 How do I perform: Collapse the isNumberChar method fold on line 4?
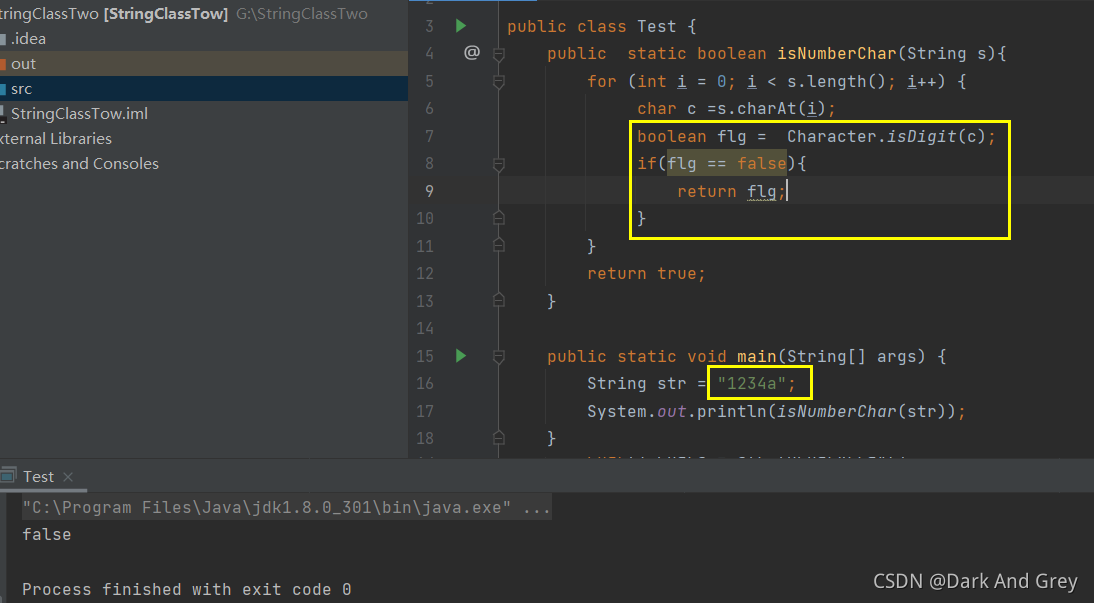pyautogui.click(x=499, y=54)
